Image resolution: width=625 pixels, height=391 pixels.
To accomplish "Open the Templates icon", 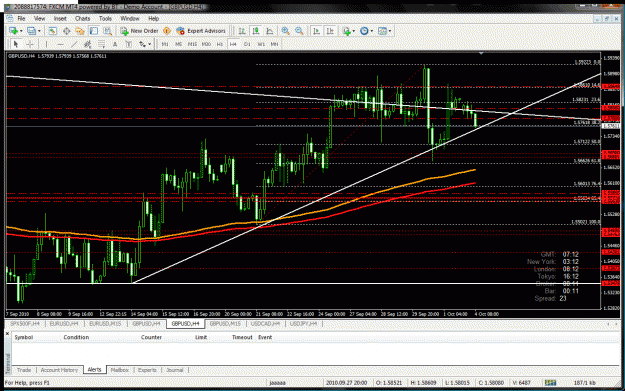I will pos(382,31).
